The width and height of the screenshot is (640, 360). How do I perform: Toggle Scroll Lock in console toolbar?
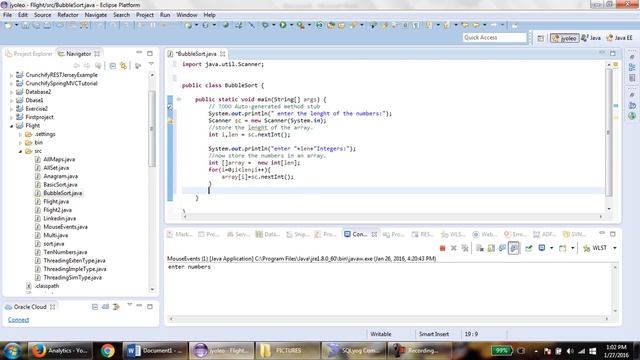coord(491,248)
